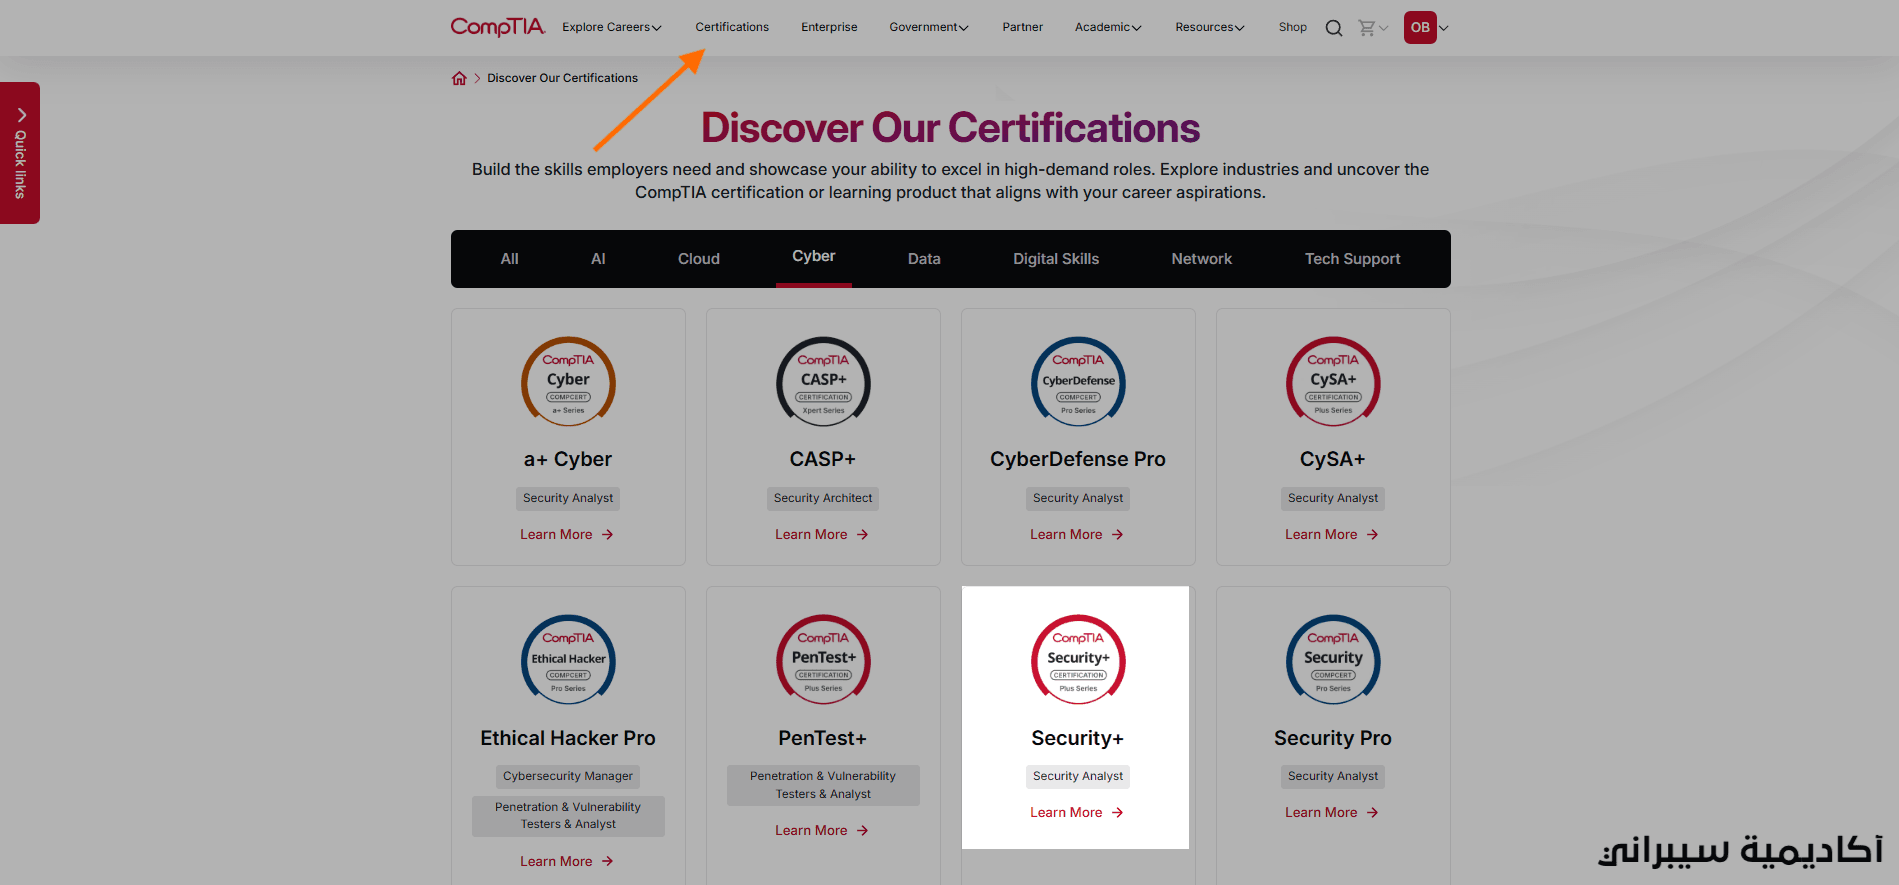Click the CySA+ card title
Screen dimensions: 1899x885
pyautogui.click(x=1333, y=459)
